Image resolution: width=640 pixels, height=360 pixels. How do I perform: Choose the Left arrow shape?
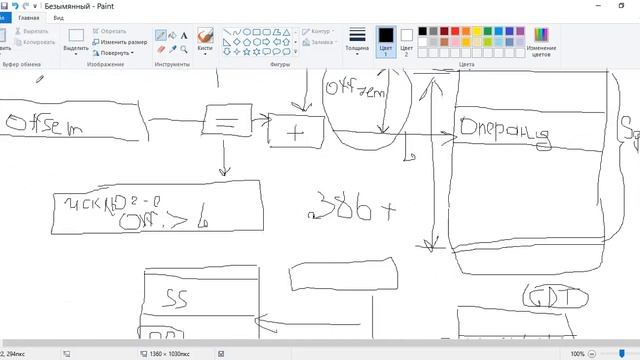point(277,42)
